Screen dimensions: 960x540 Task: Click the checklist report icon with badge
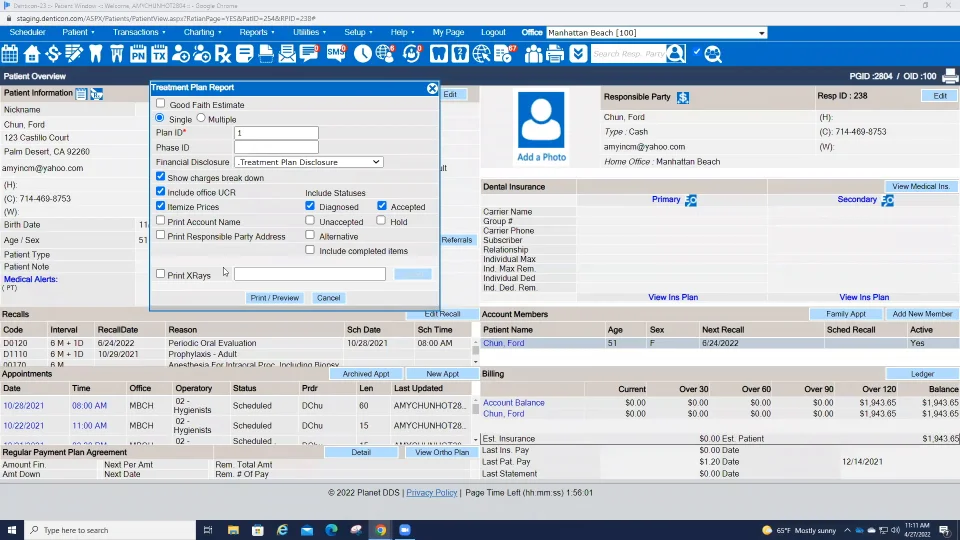click(x=504, y=54)
